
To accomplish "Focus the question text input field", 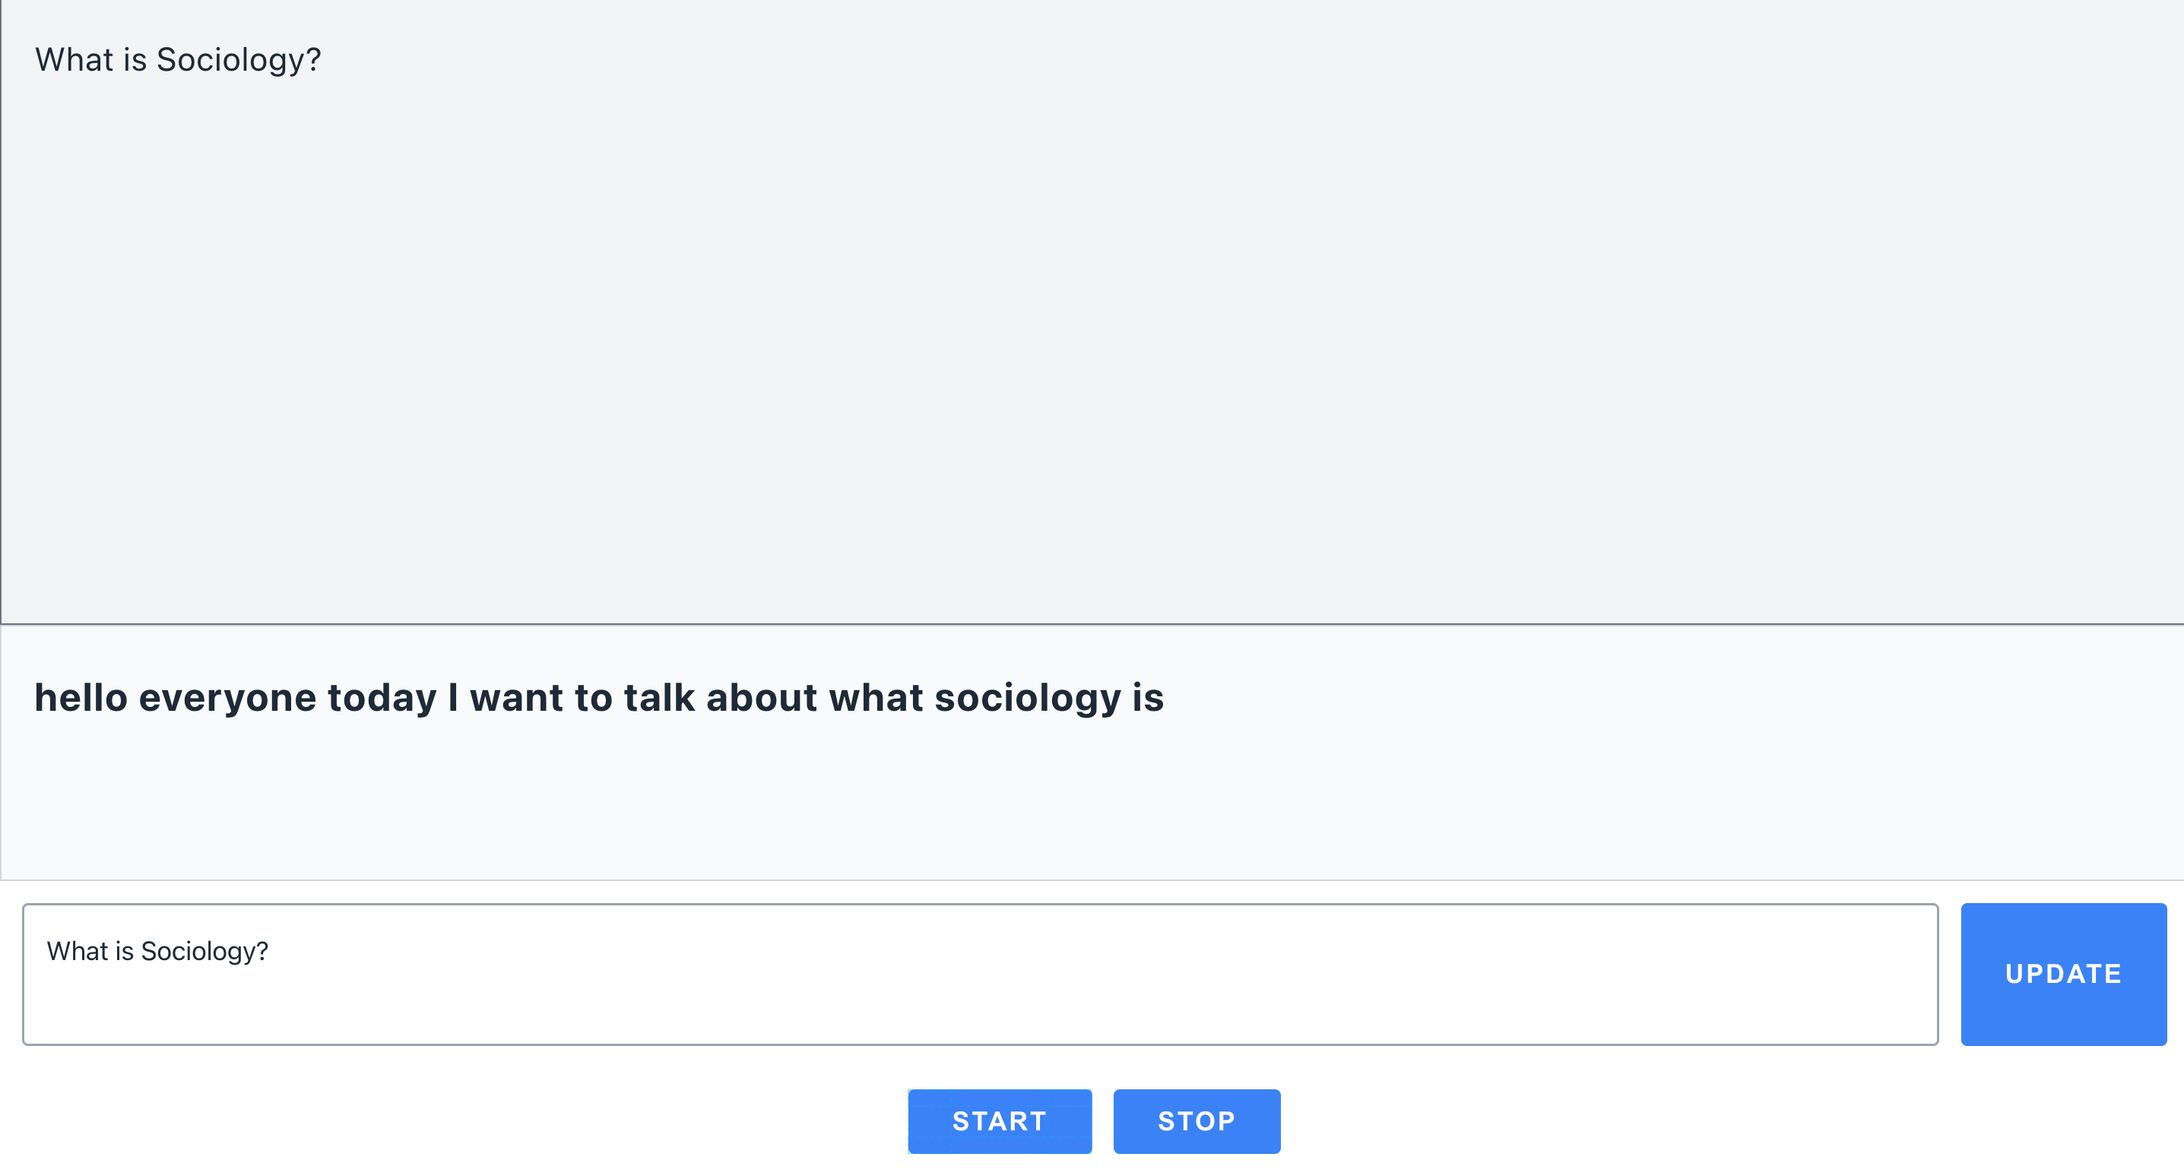I will click(x=980, y=990).
